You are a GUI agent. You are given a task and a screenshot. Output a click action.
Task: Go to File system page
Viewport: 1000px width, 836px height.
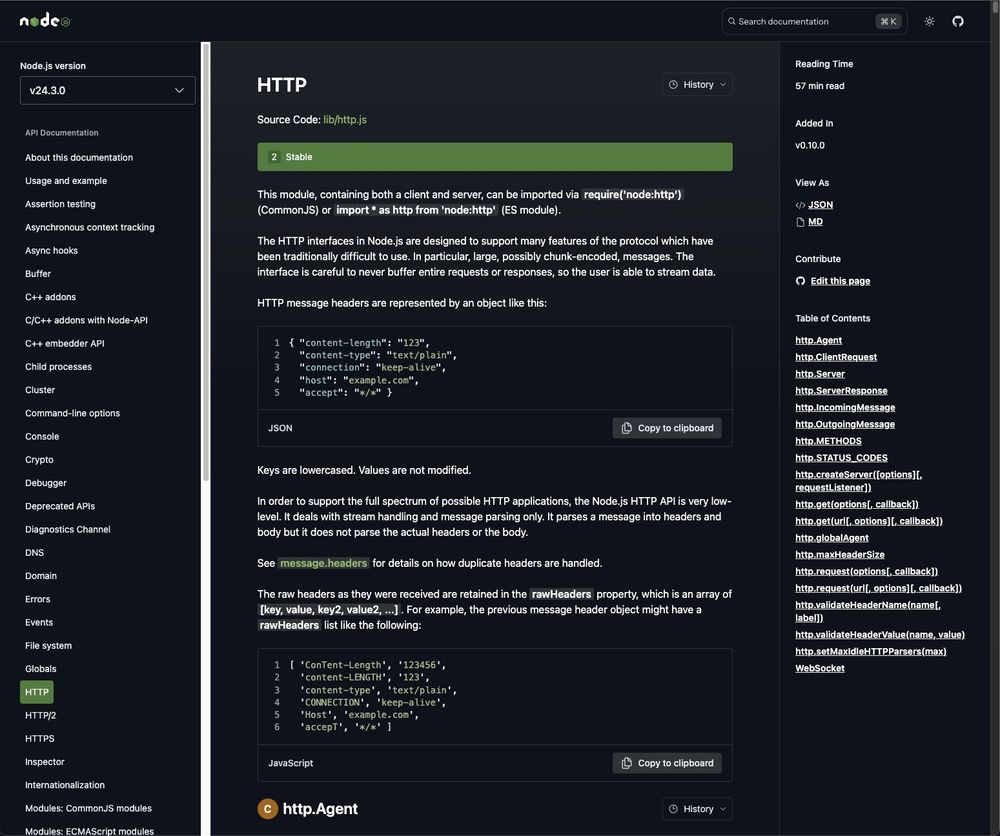[48, 645]
